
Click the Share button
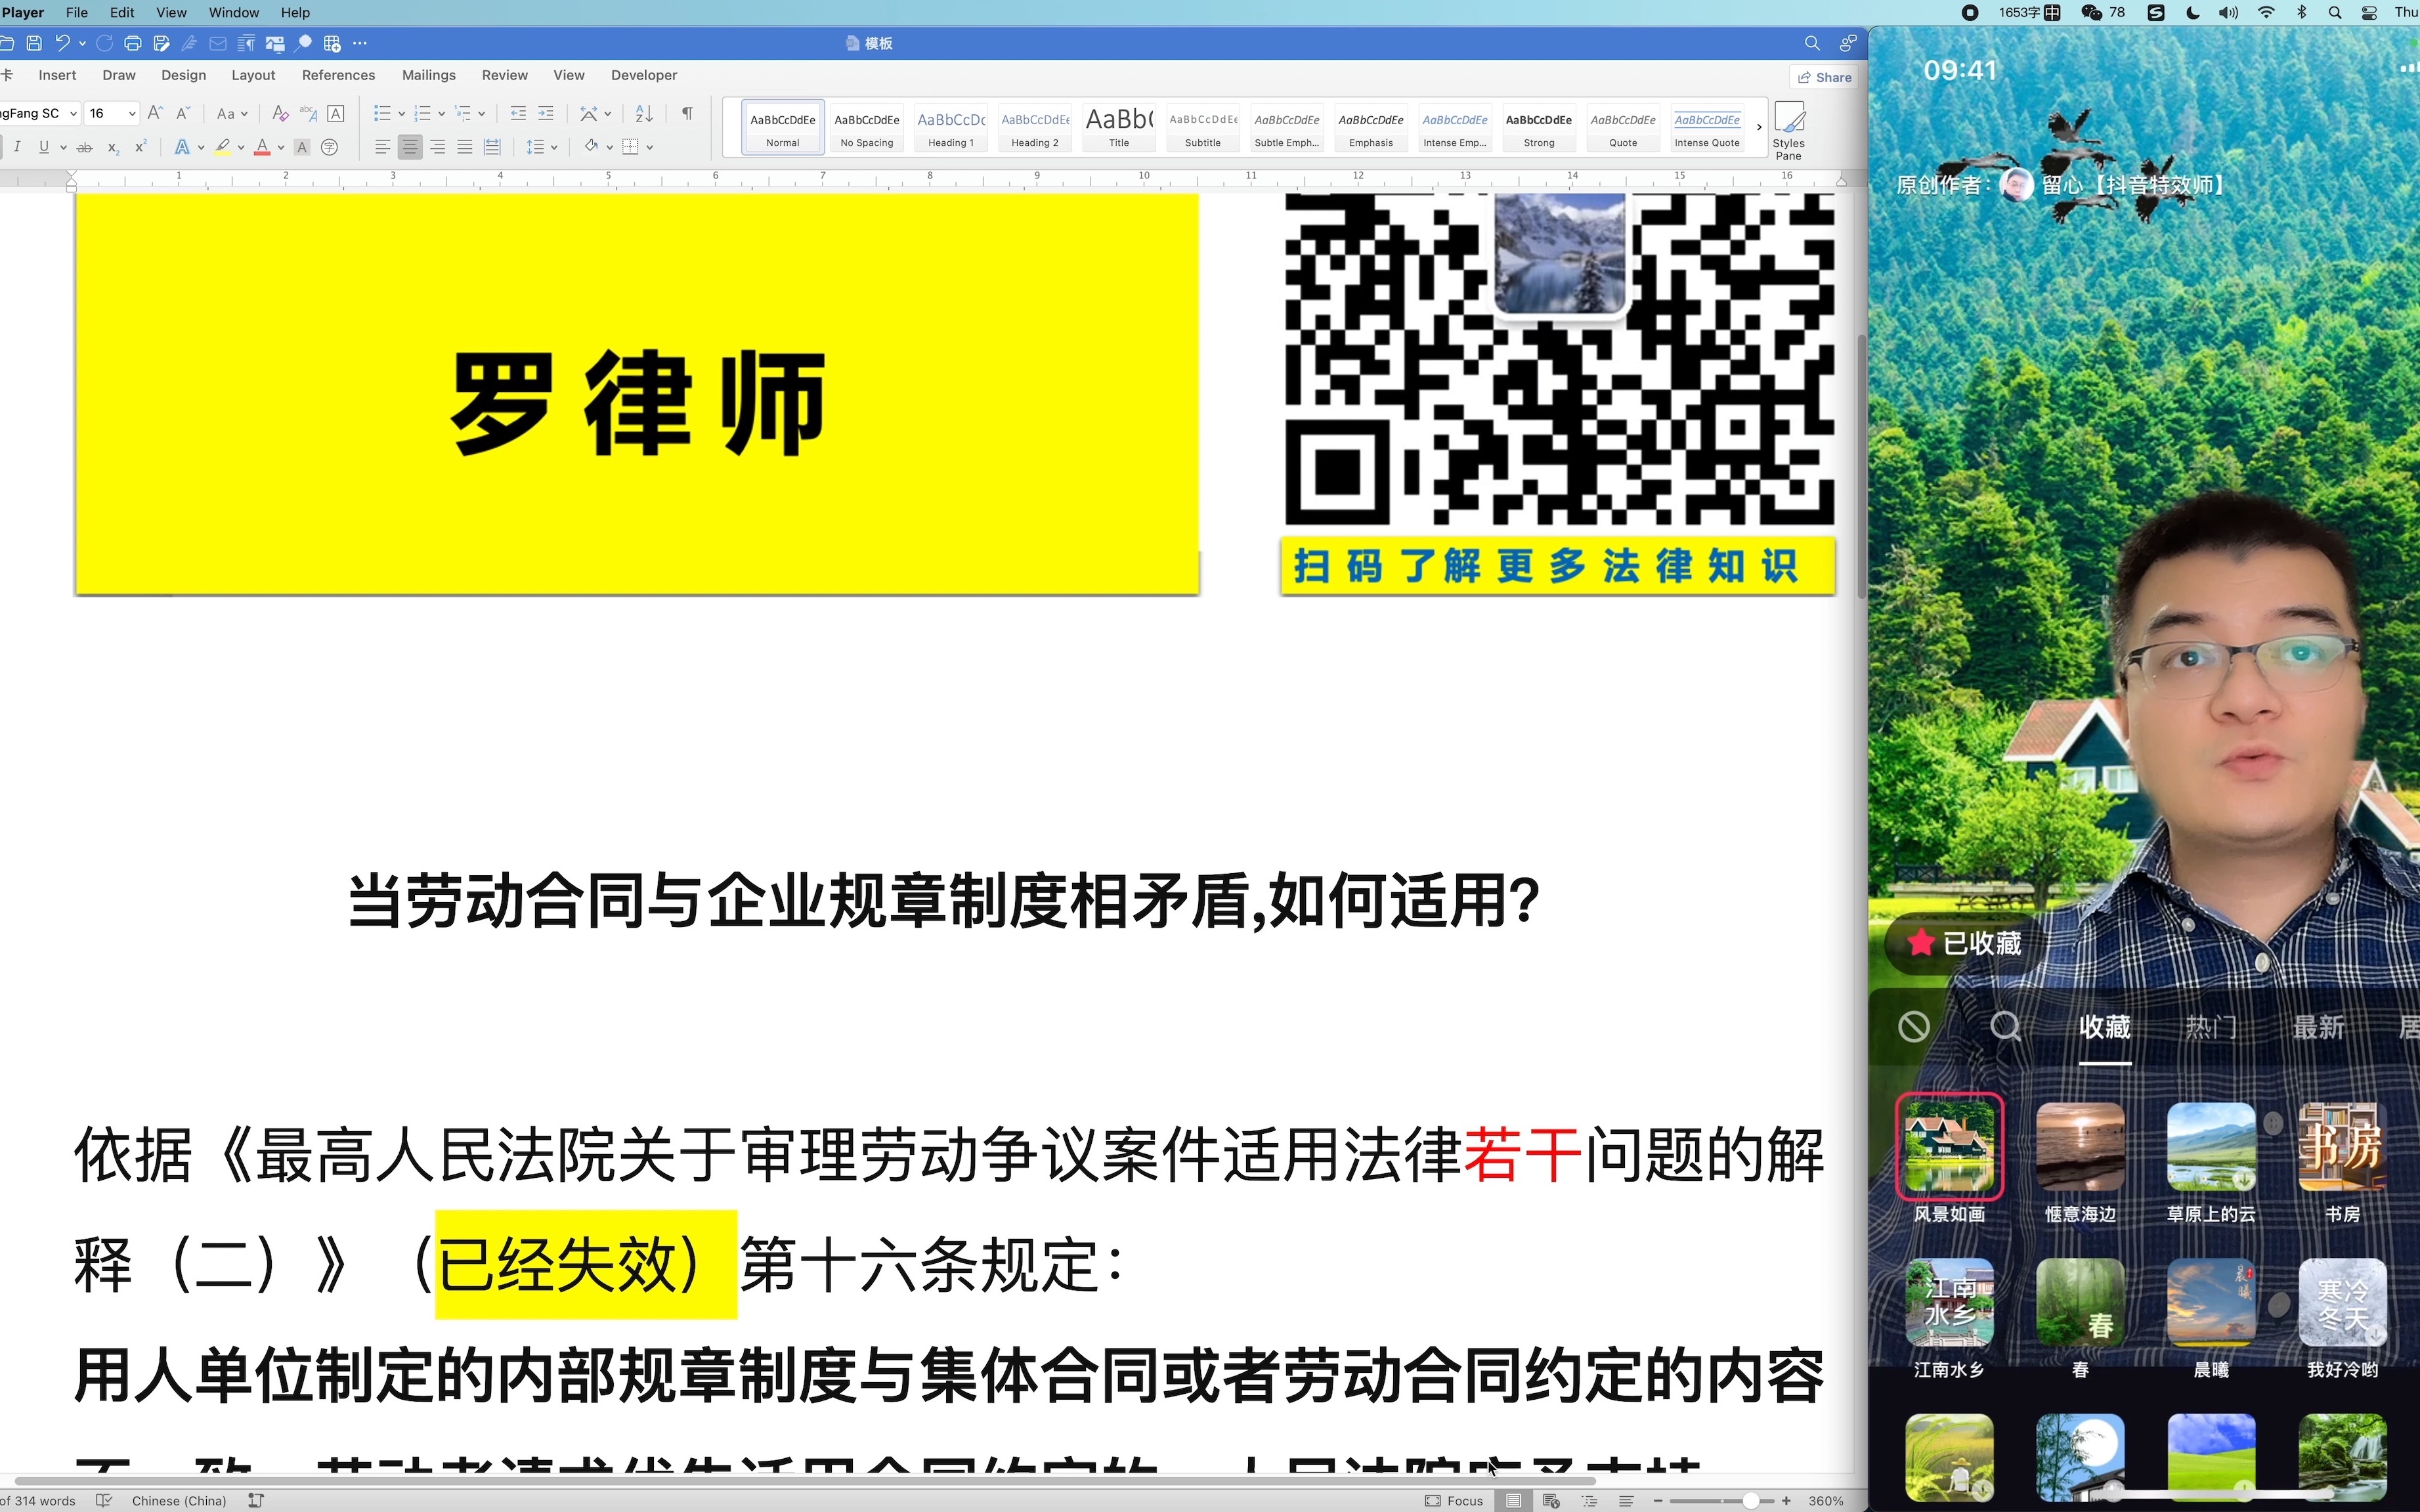click(1825, 77)
